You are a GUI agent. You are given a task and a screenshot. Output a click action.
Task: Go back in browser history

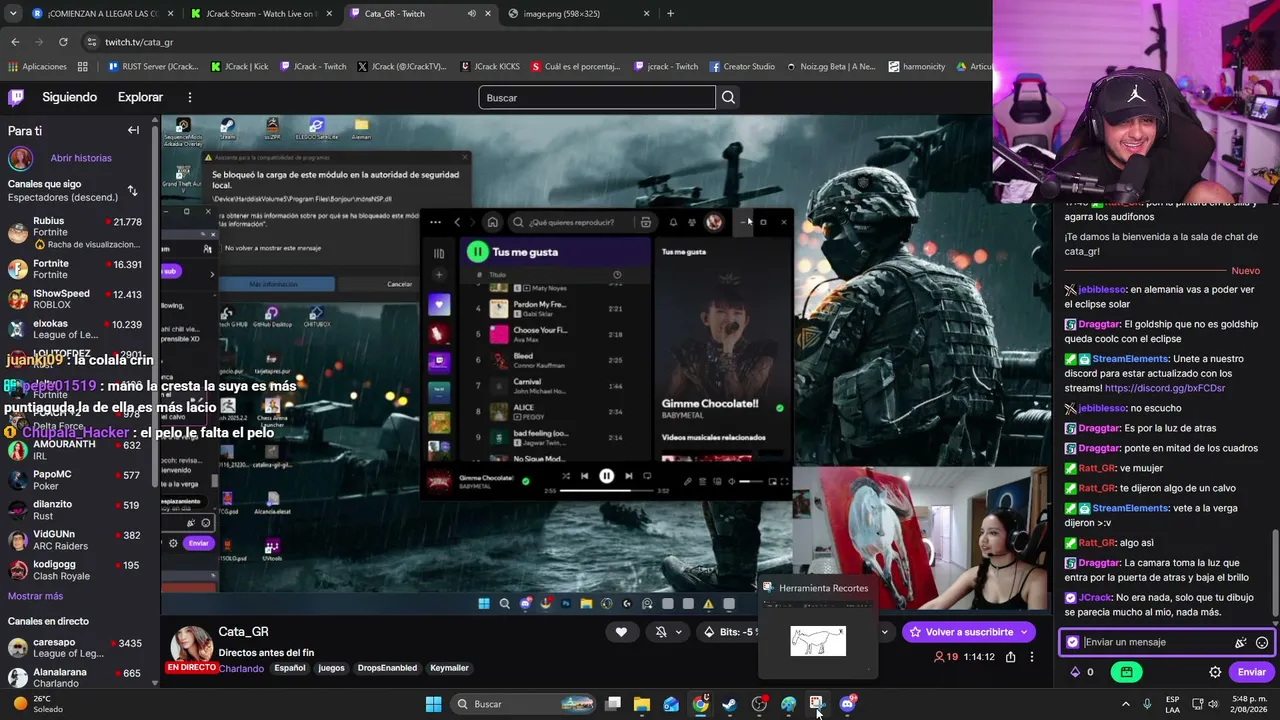click(x=15, y=42)
